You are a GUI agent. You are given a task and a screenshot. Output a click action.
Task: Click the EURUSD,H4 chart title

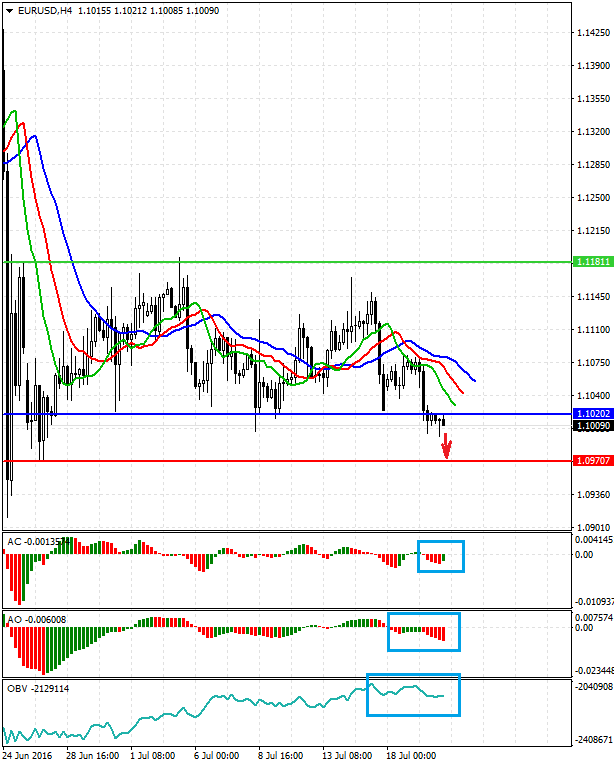tap(45, 11)
